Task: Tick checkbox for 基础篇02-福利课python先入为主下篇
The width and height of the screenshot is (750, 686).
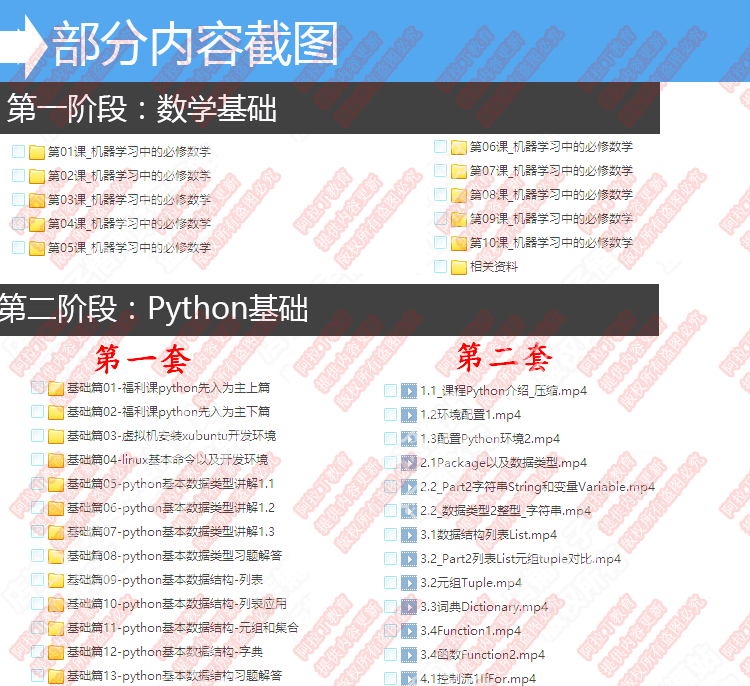Action: [37, 411]
